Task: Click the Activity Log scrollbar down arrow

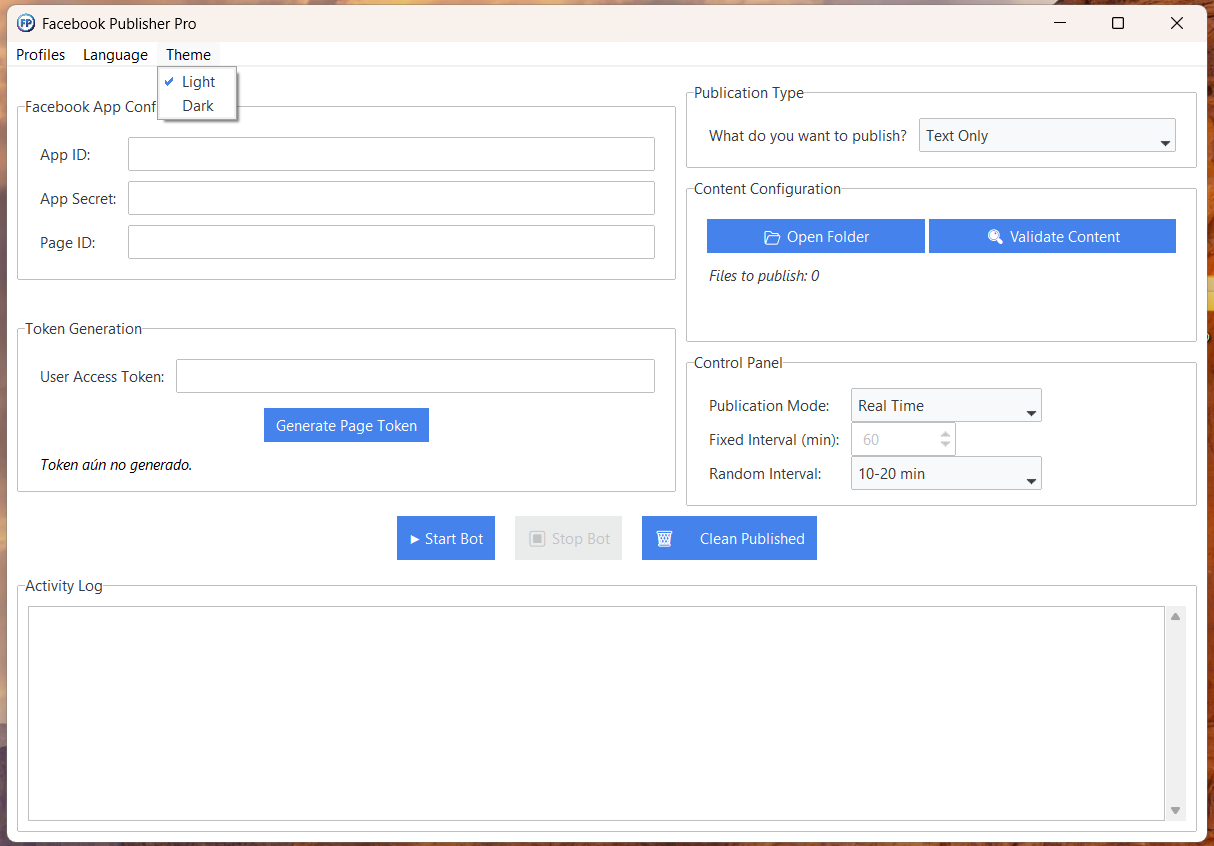Action: coord(1176,810)
